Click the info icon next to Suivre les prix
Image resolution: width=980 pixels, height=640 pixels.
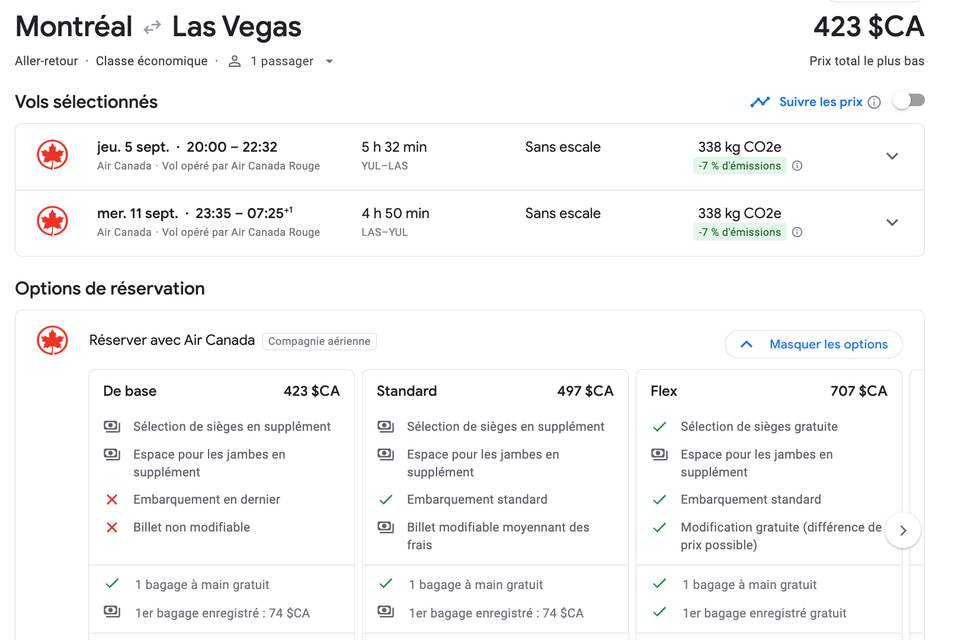click(x=874, y=101)
